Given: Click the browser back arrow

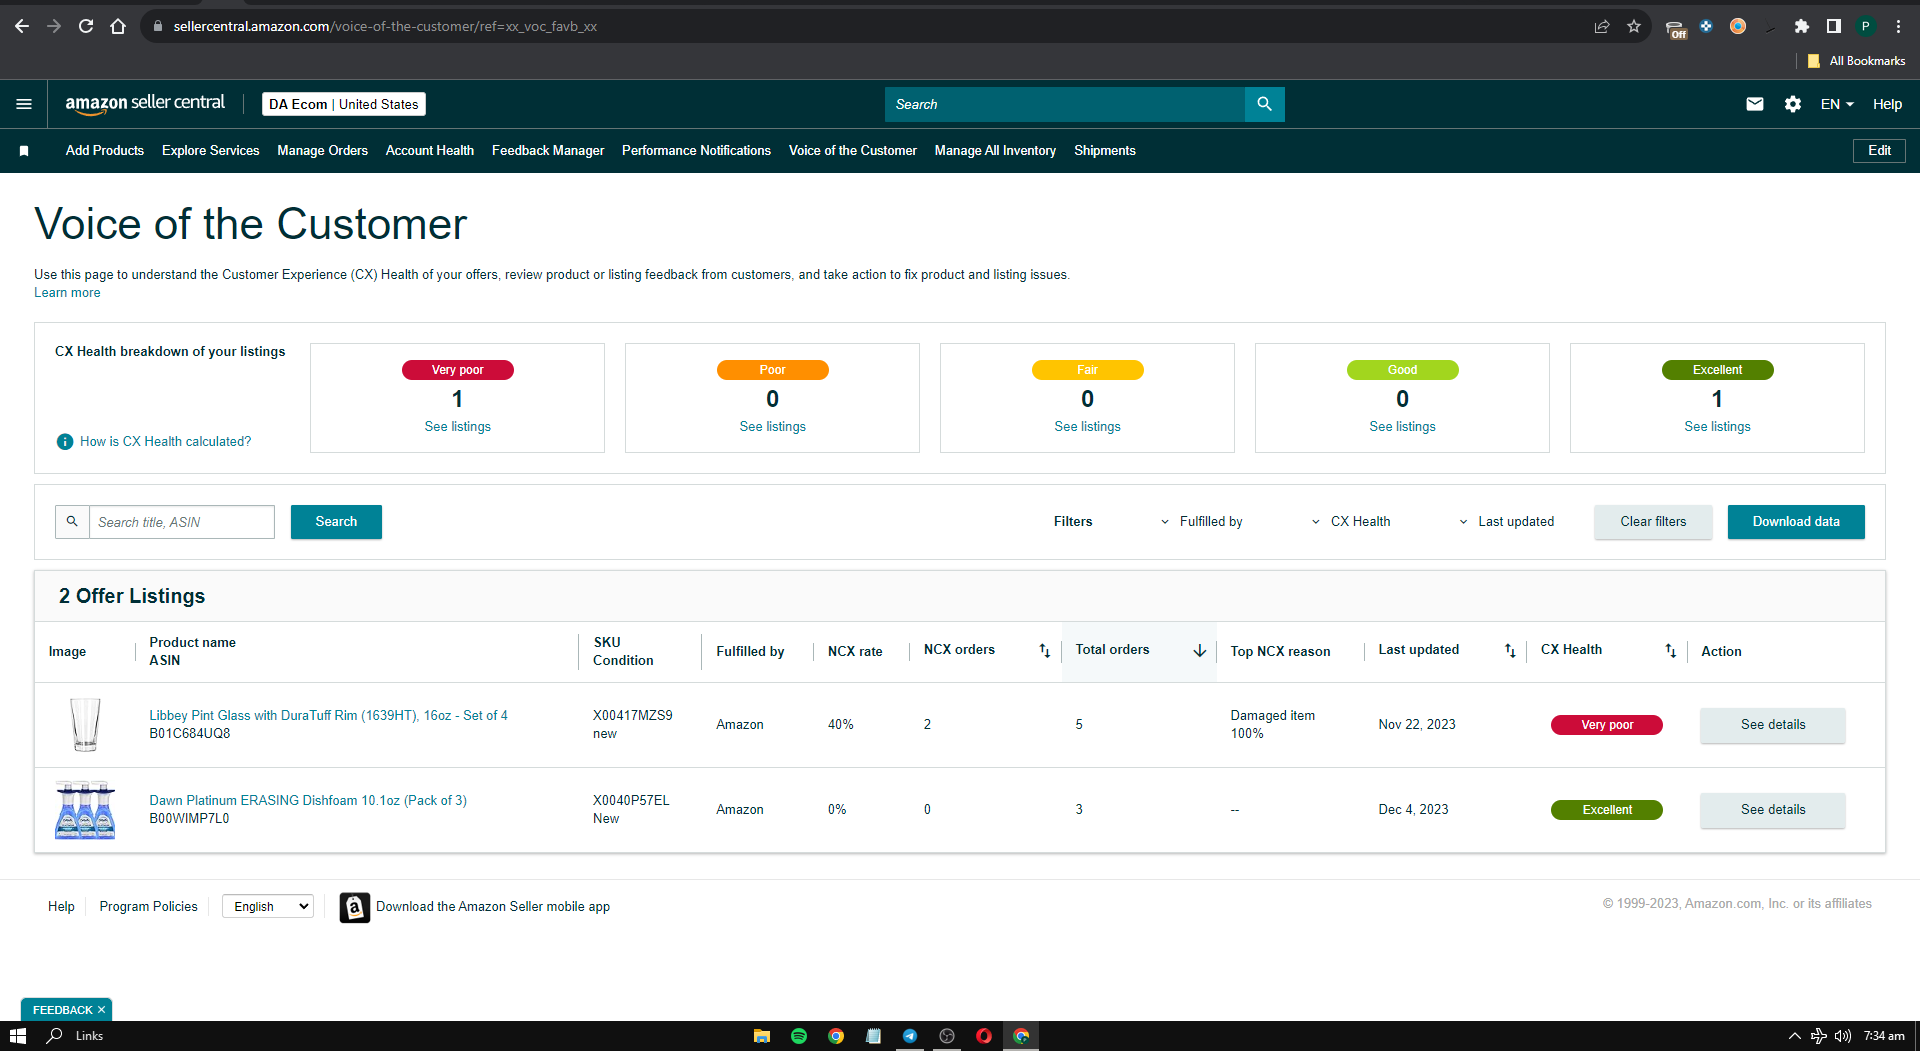Looking at the screenshot, I should (x=22, y=26).
